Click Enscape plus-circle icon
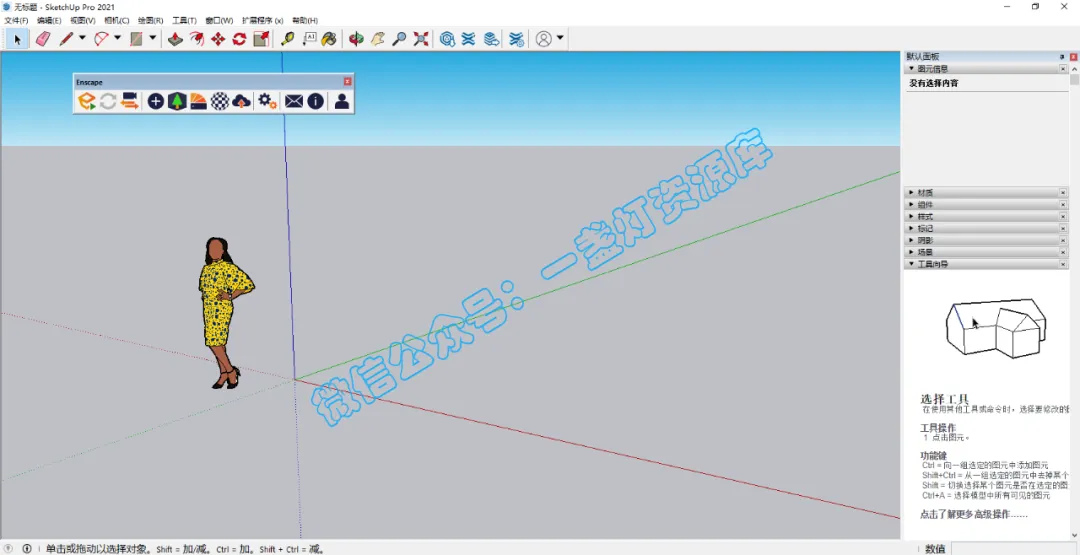 156,102
